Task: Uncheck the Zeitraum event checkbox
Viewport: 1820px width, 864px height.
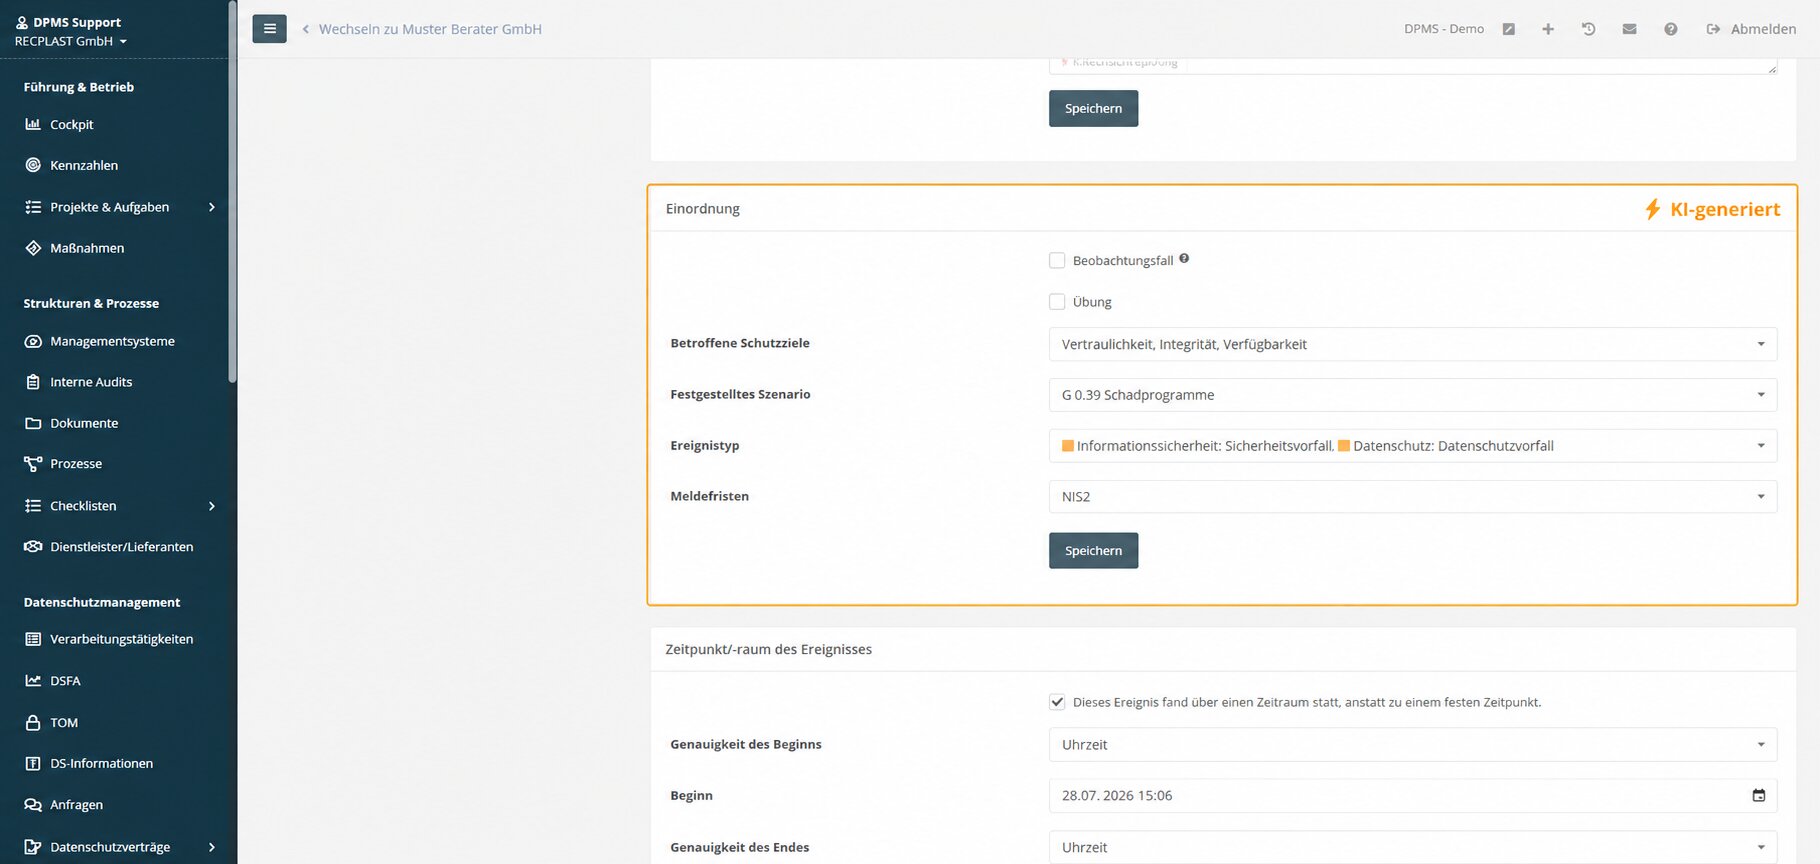Action: (1057, 702)
